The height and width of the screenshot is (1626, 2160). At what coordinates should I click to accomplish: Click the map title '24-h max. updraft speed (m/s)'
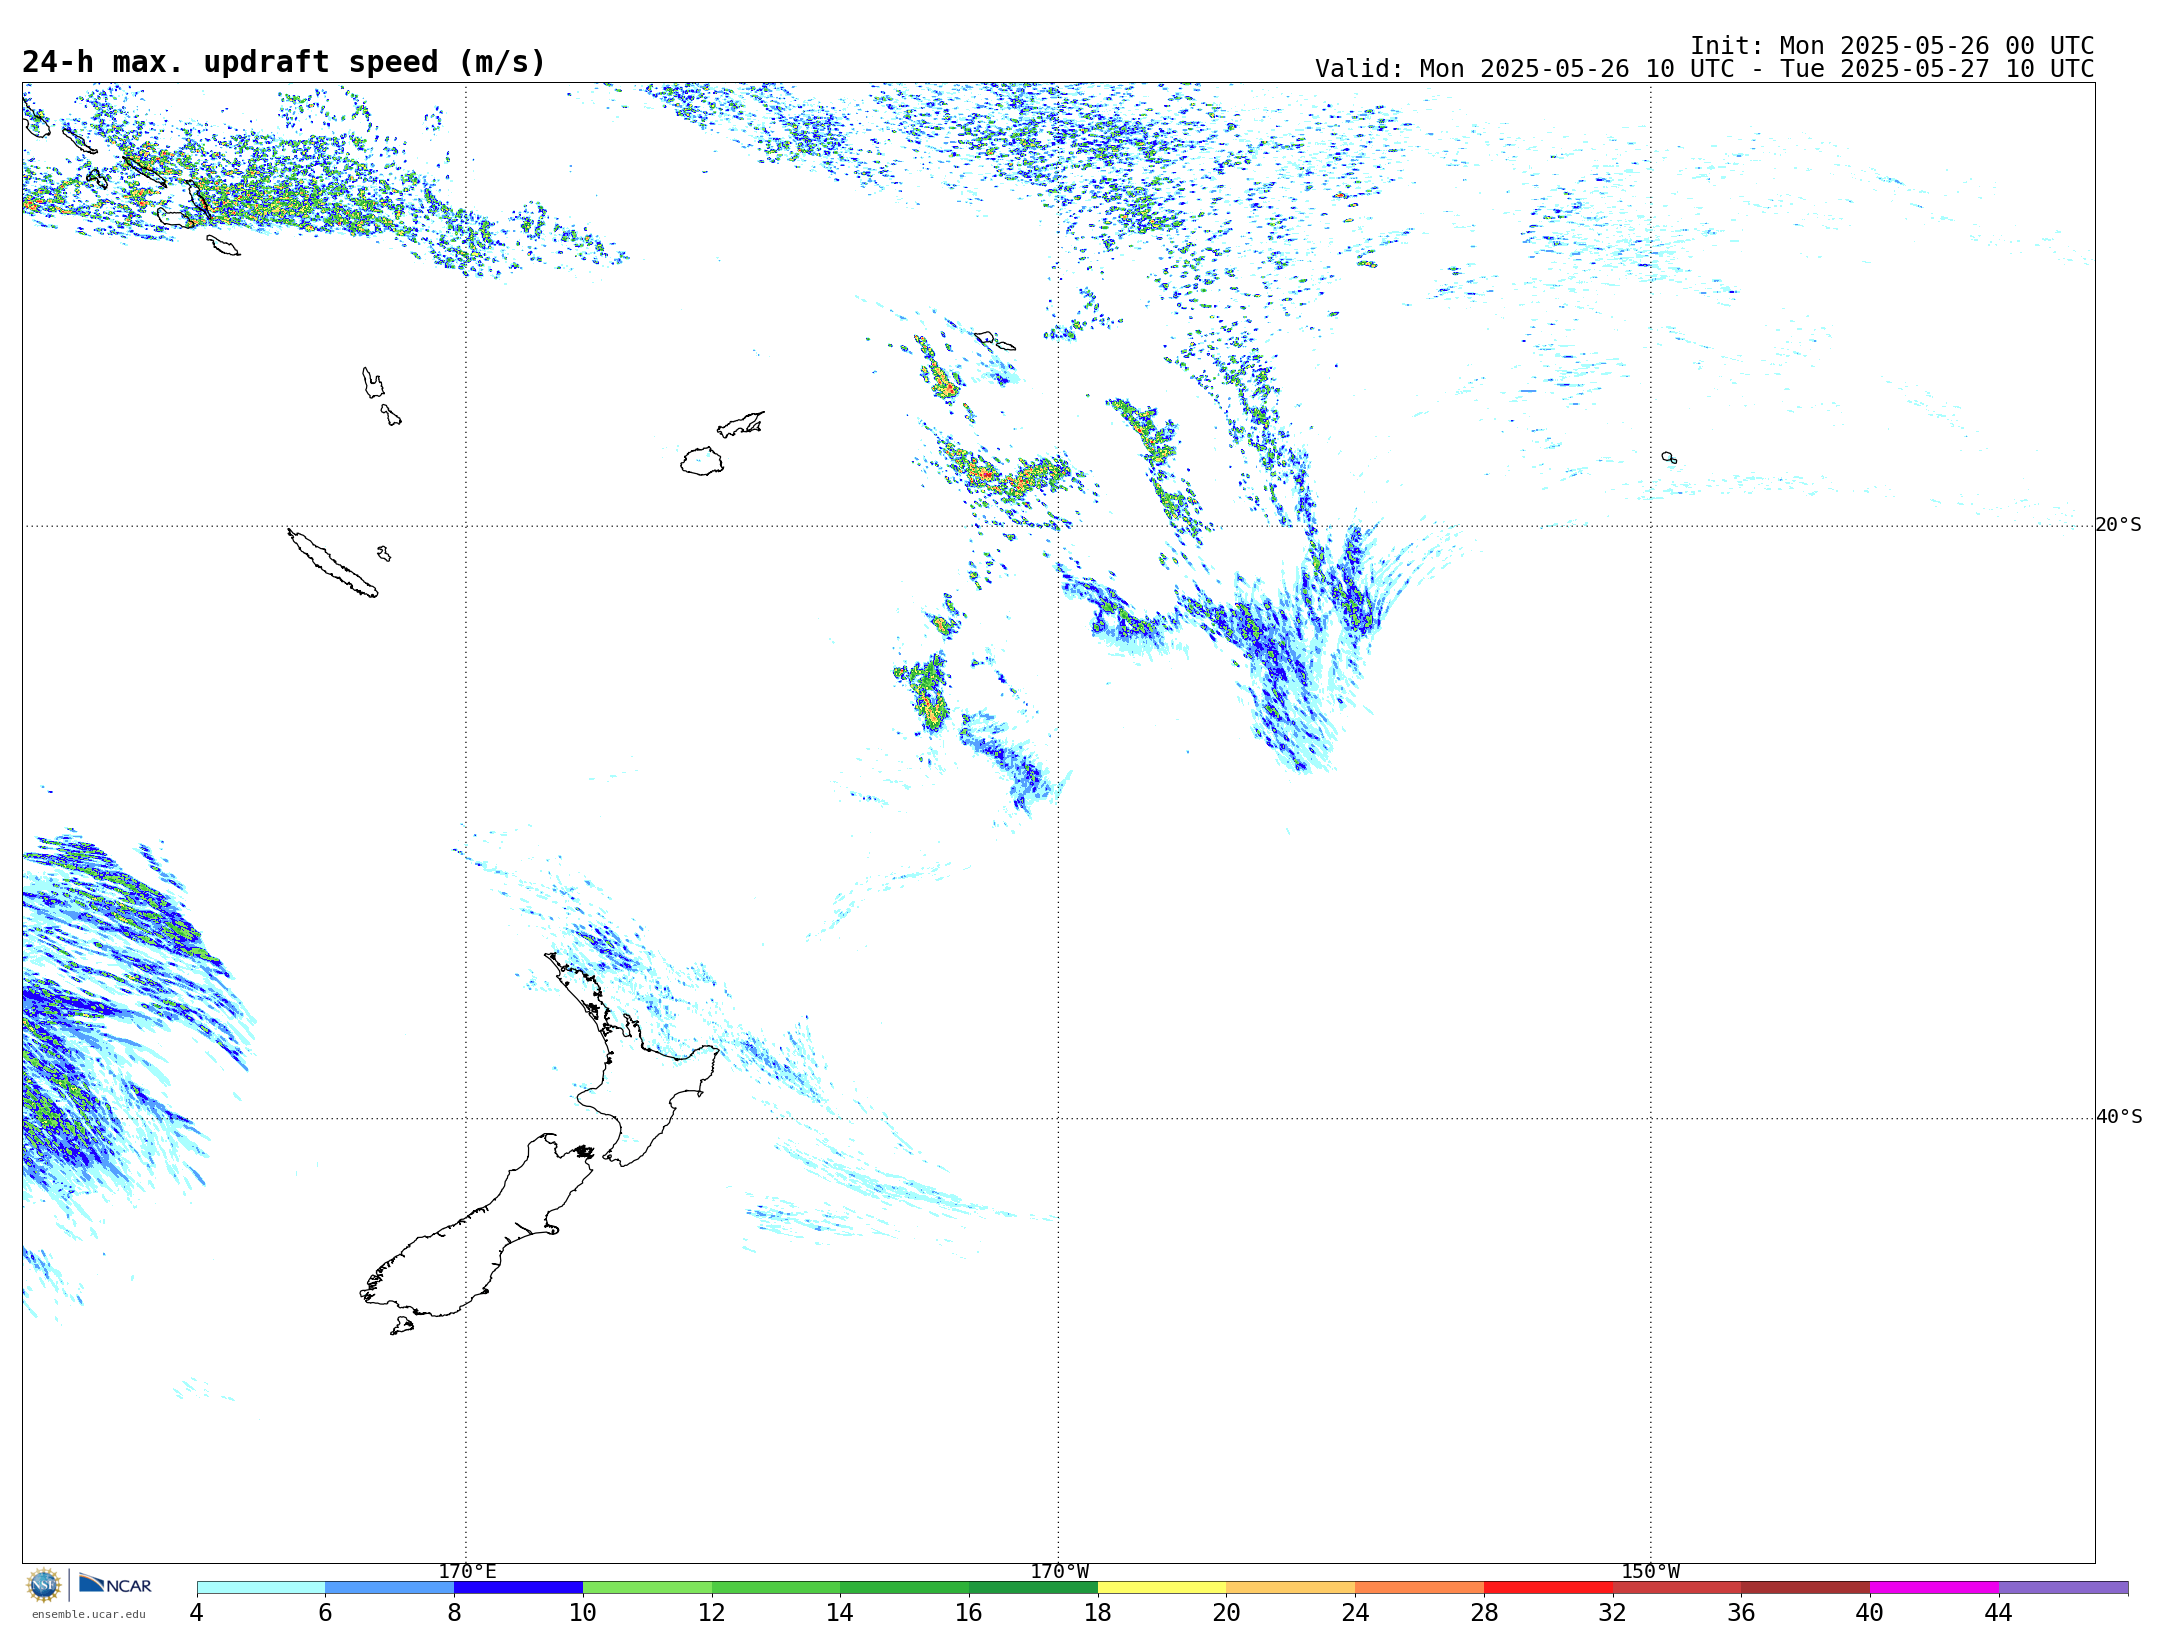(x=284, y=62)
